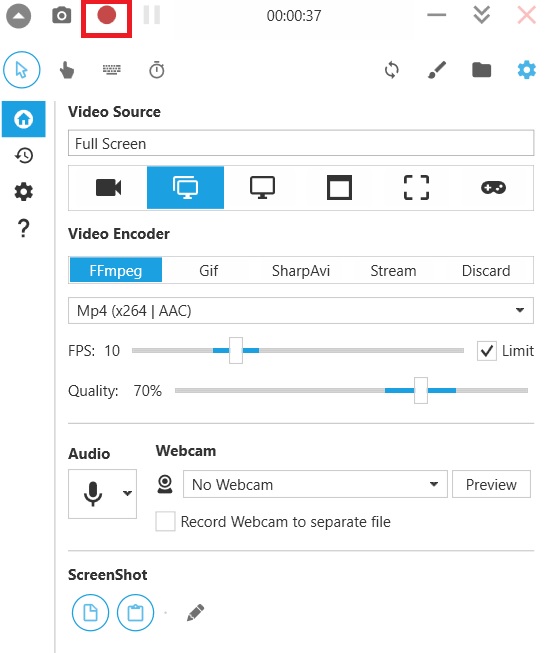Click the refresh arrows icon
Image resolution: width=546 pixels, height=653 pixels.
392,70
